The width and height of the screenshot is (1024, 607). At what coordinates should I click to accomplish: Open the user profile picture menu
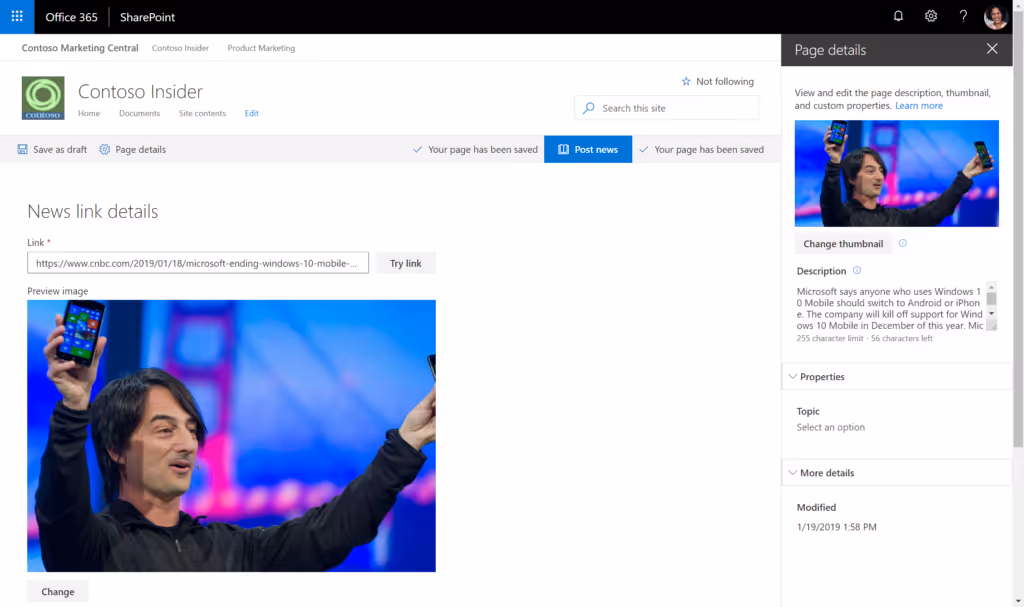pos(995,16)
